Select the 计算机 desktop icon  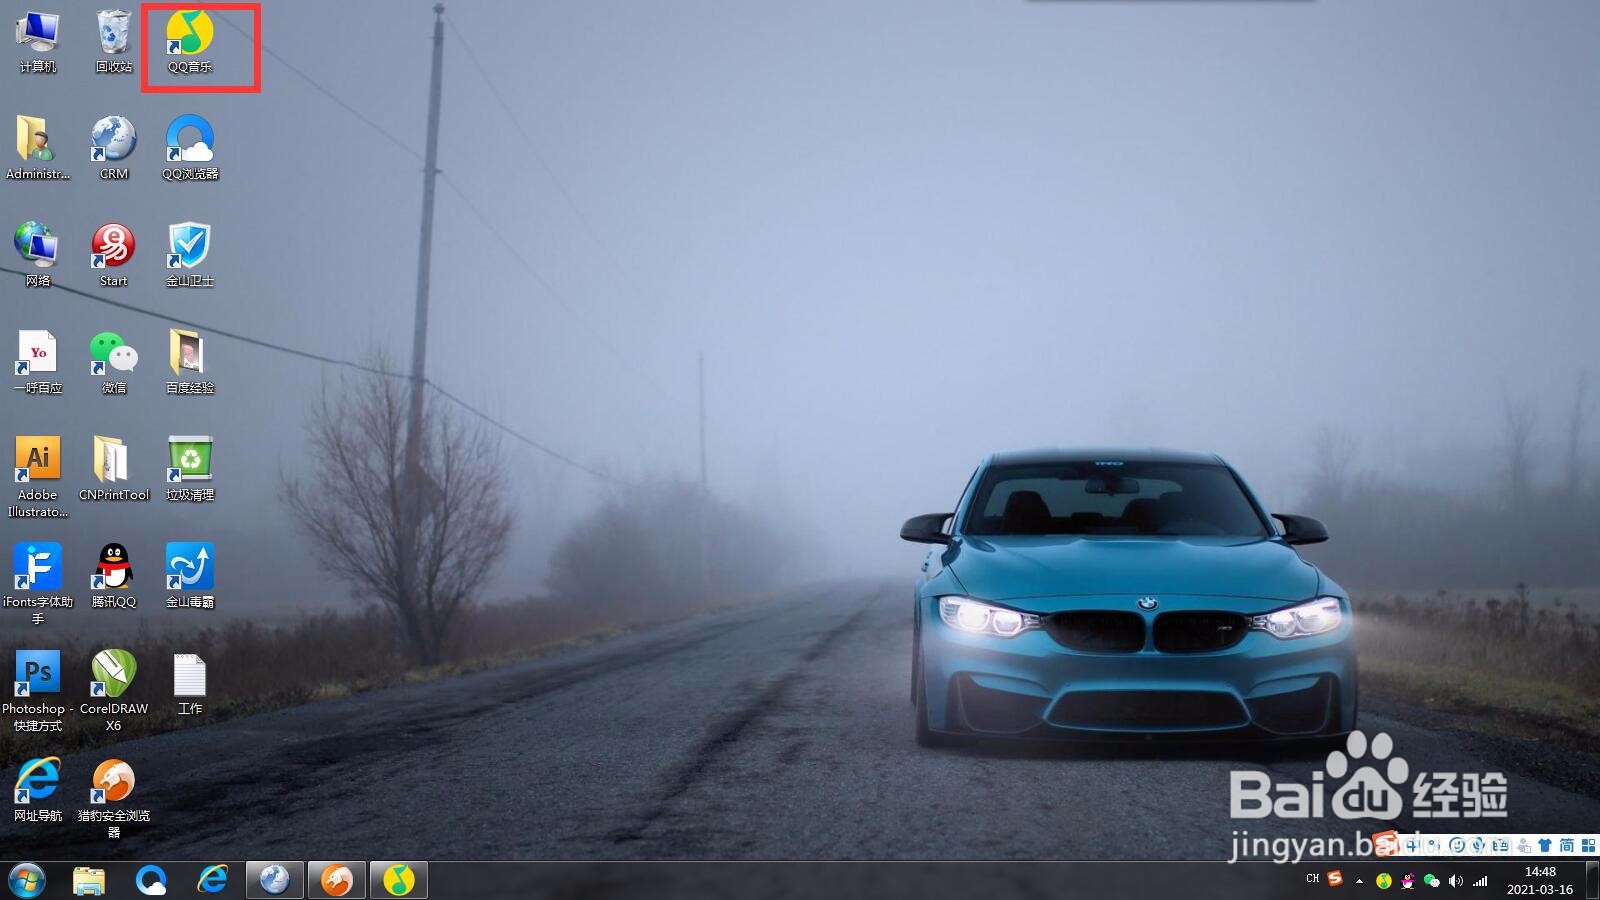coord(38,42)
